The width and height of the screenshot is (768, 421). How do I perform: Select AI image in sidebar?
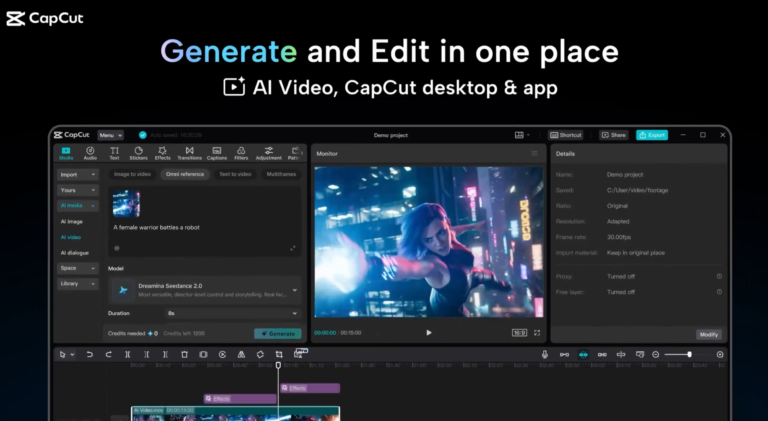click(x=72, y=221)
